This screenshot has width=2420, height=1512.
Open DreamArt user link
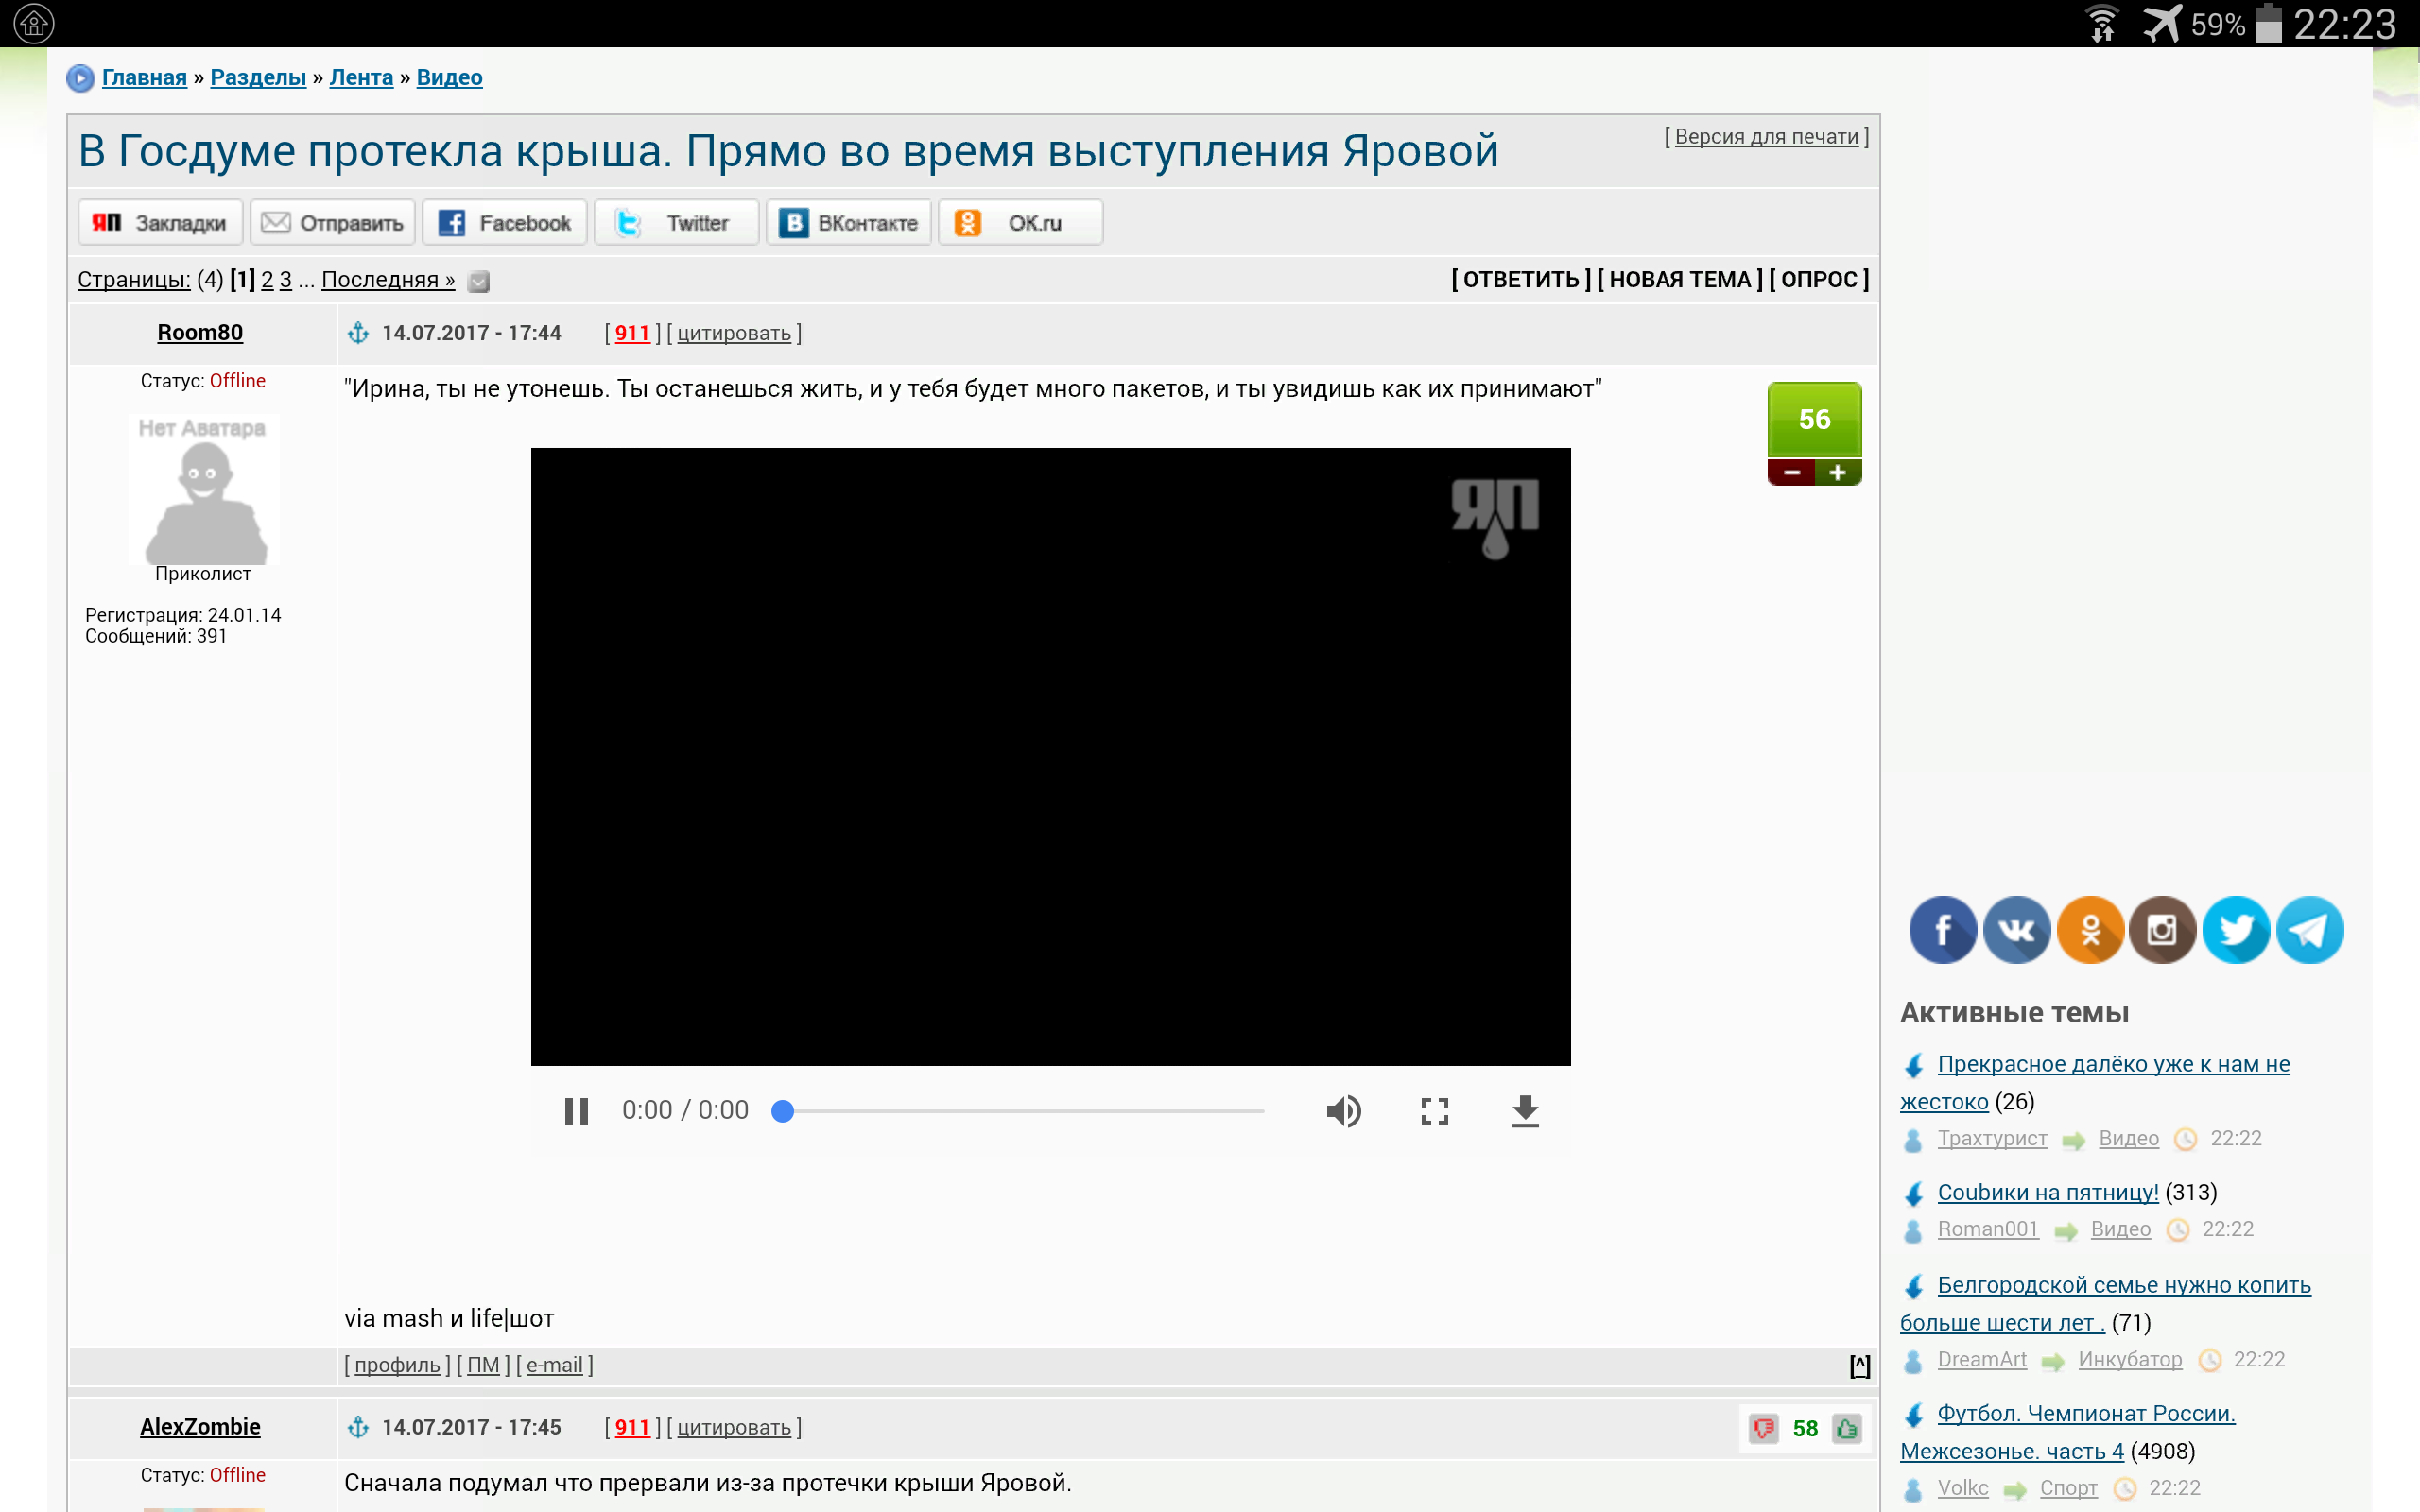point(1982,1360)
